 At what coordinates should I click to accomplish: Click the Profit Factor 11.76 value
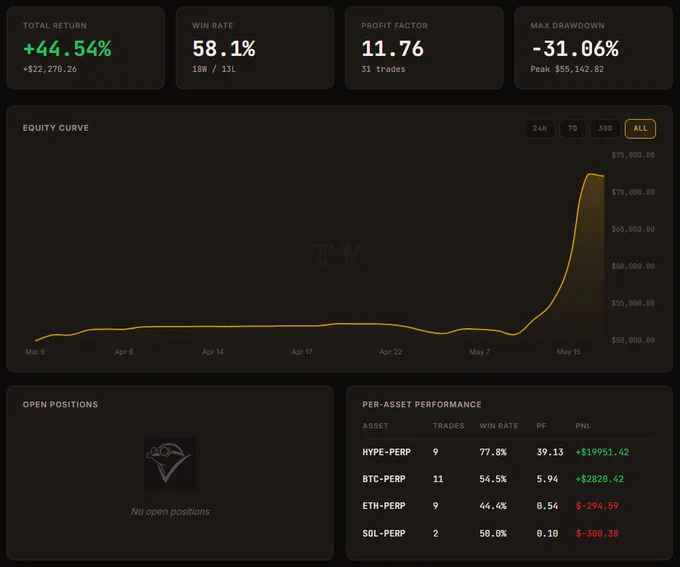(x=392, y=48)
